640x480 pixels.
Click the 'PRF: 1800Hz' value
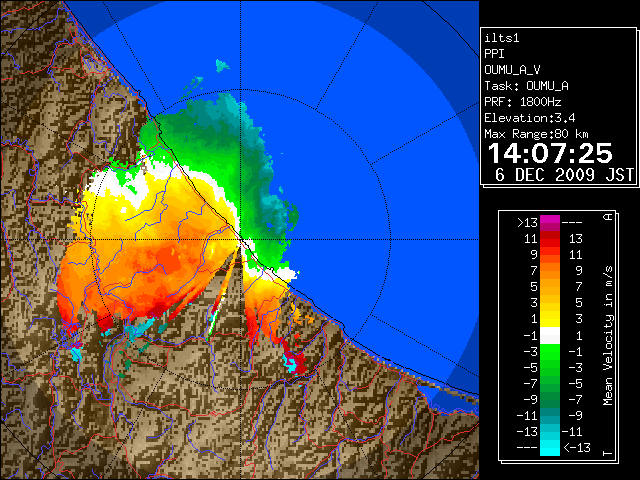[x=522, y=102]
